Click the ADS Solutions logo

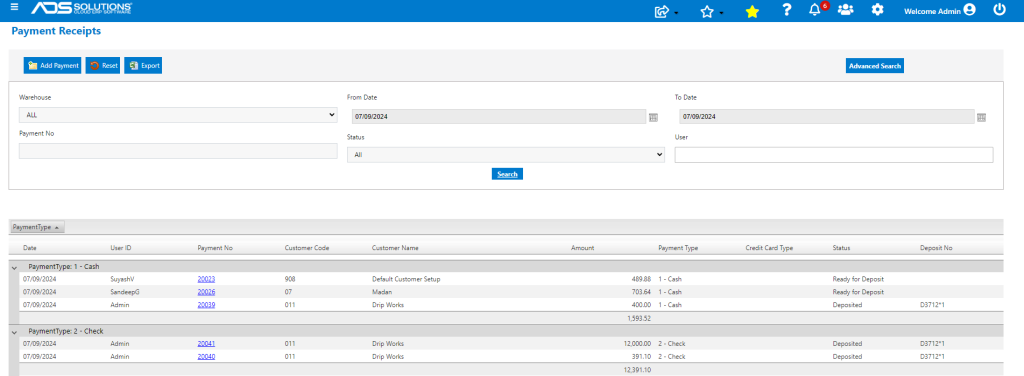[x=82, y=9]
